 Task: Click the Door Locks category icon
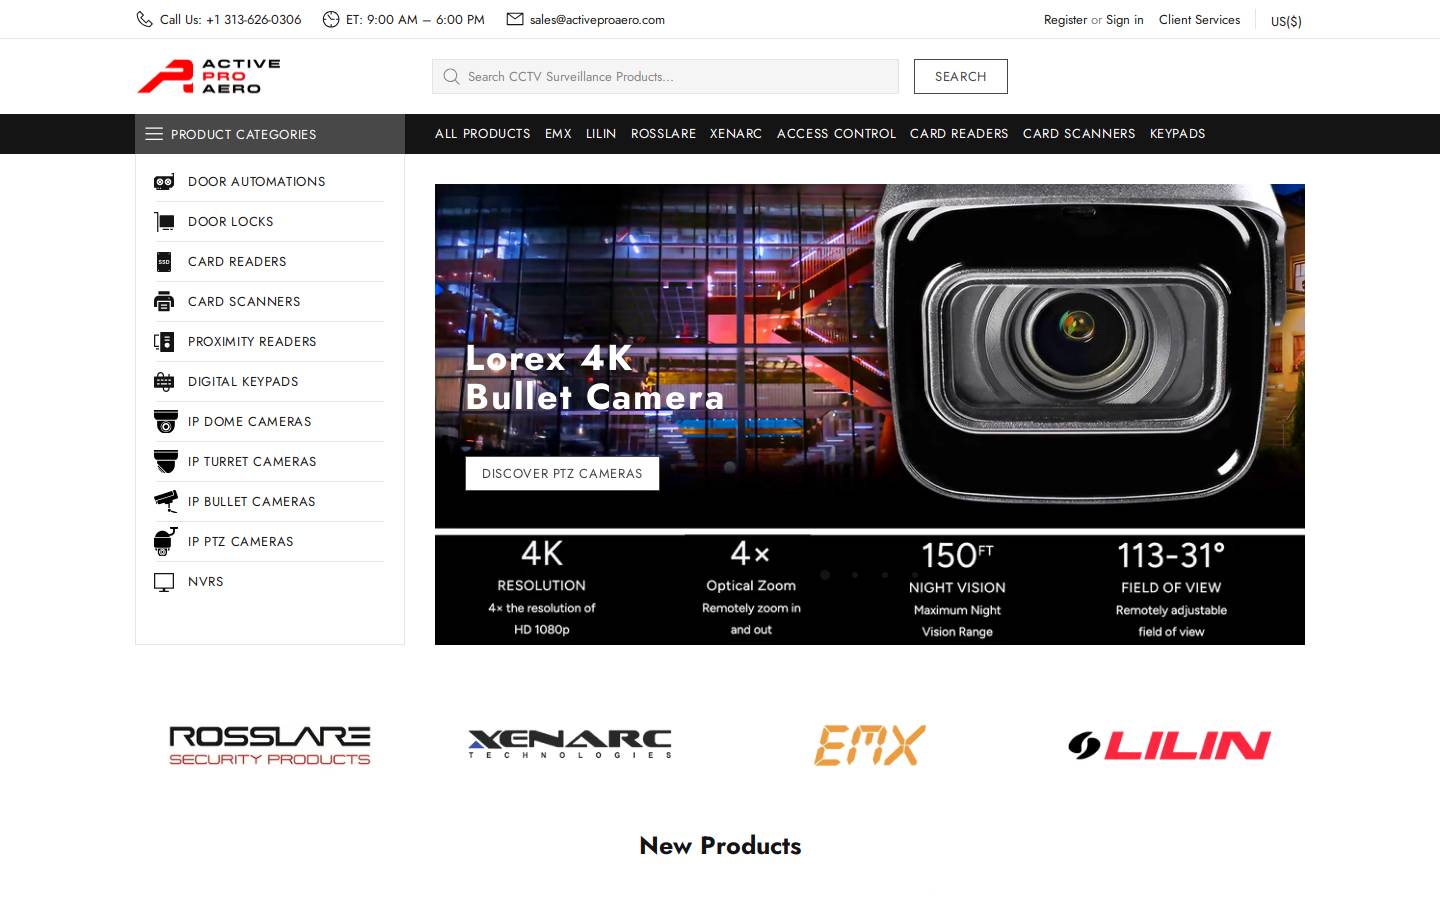point(165,221)
